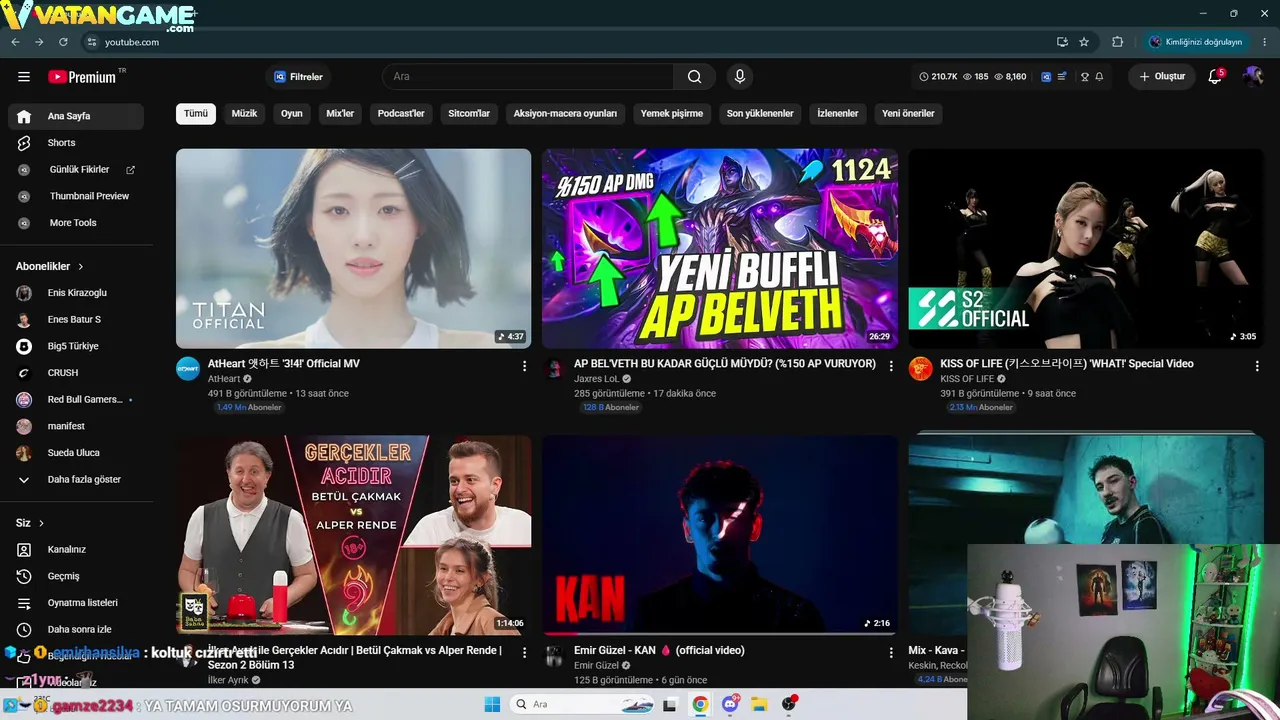Screen dimensions: 1280x720
Task: Select the Podcast'ler filter chip
Action: (401, 114)
